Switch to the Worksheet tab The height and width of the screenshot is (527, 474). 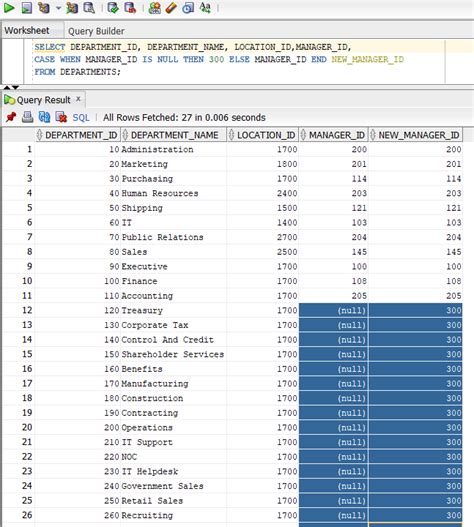27,31
